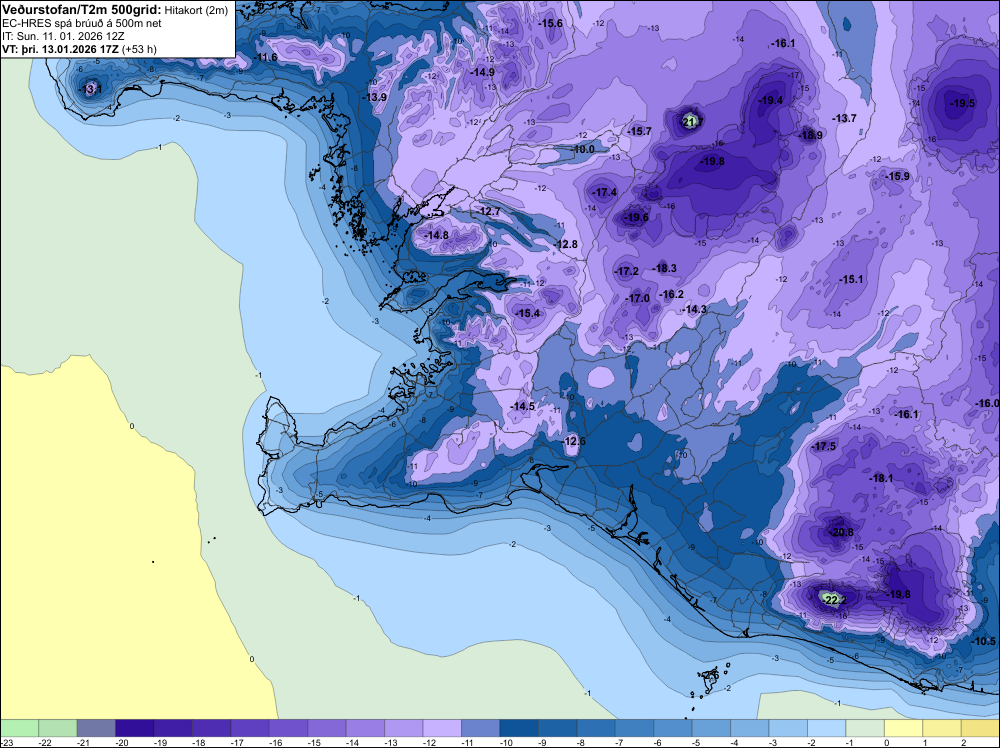Click the -18.3 temperature label
1000x748 pixels.
coord(665,268)
